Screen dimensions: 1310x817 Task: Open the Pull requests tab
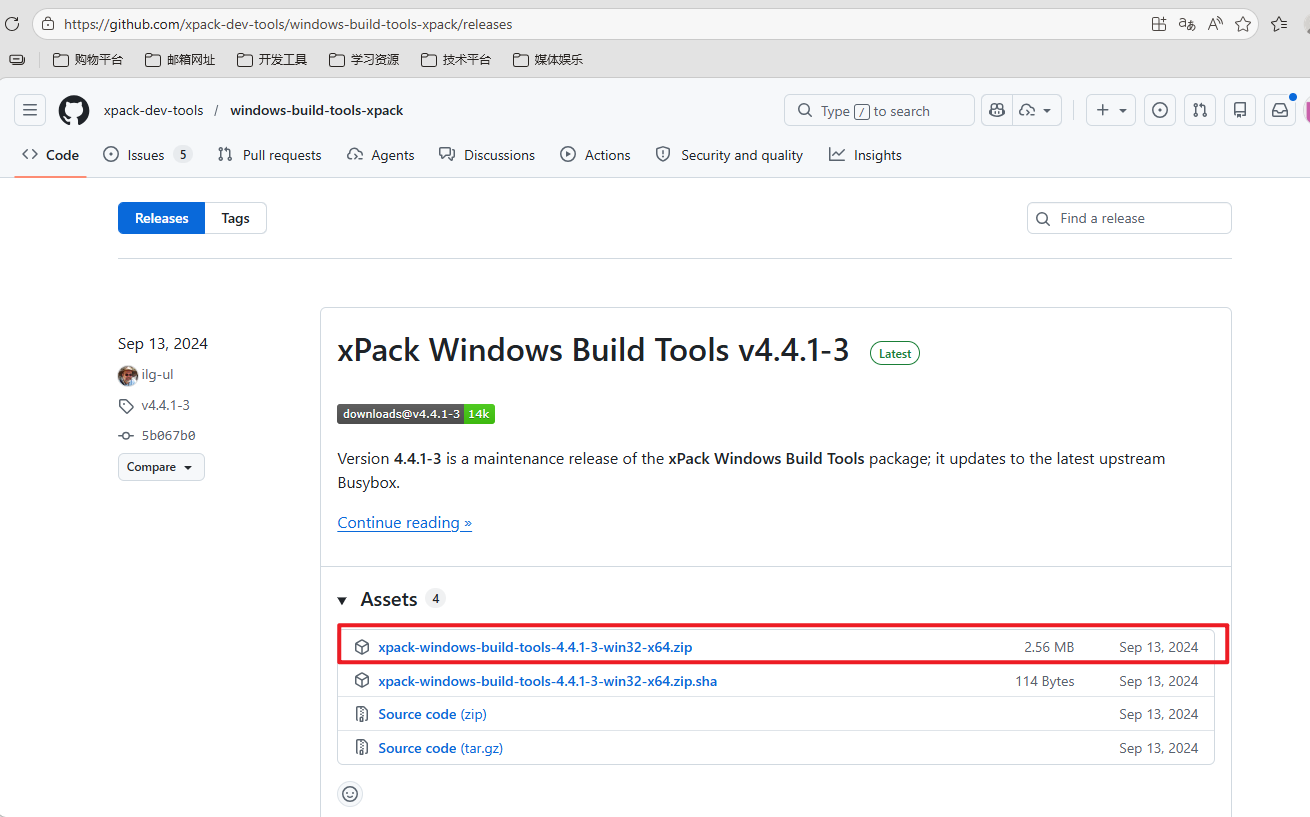pos(270,155)
